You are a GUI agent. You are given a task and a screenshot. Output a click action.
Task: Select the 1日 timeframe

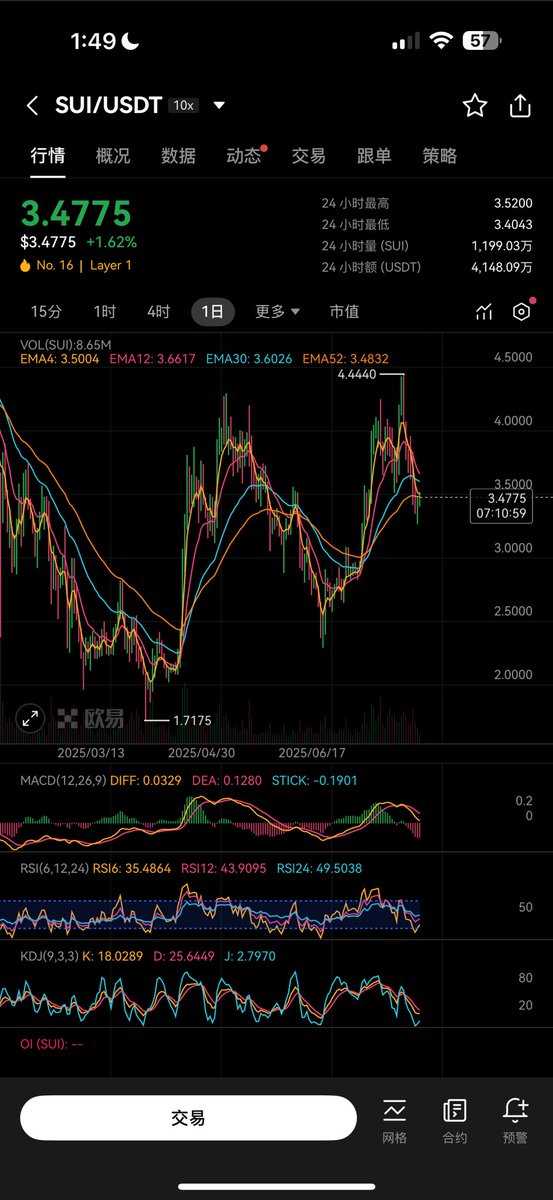click(x=212, y=312)
